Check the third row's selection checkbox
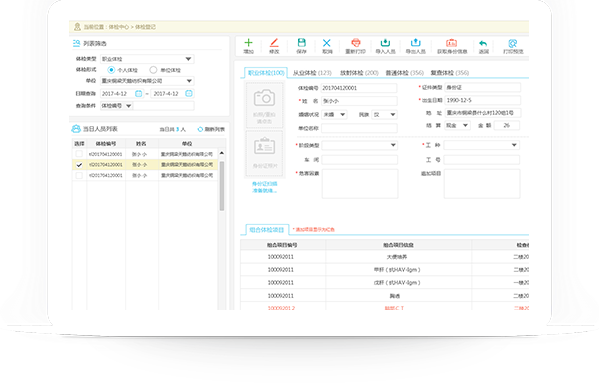 [x=79, y=176]
